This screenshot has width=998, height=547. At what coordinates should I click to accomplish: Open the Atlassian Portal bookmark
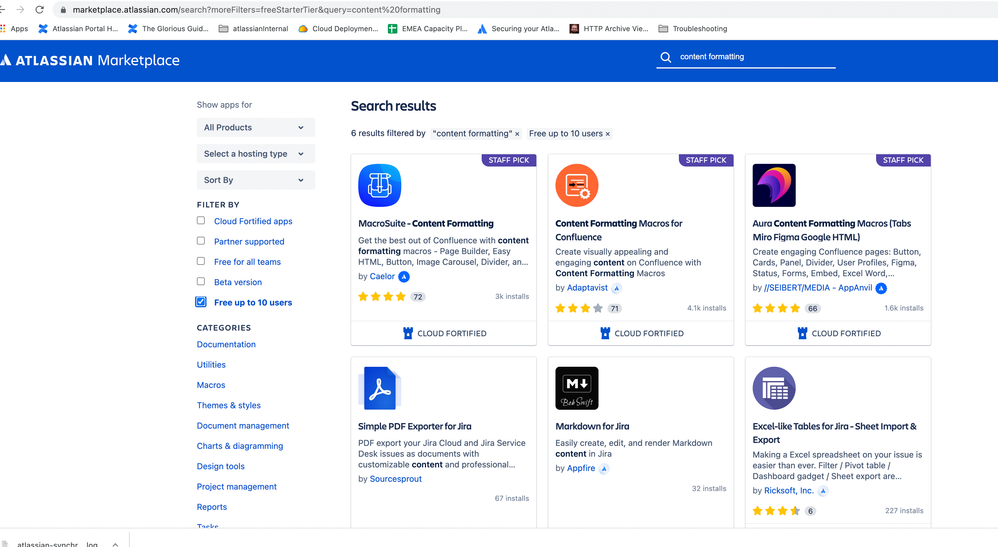pos(78,29)
